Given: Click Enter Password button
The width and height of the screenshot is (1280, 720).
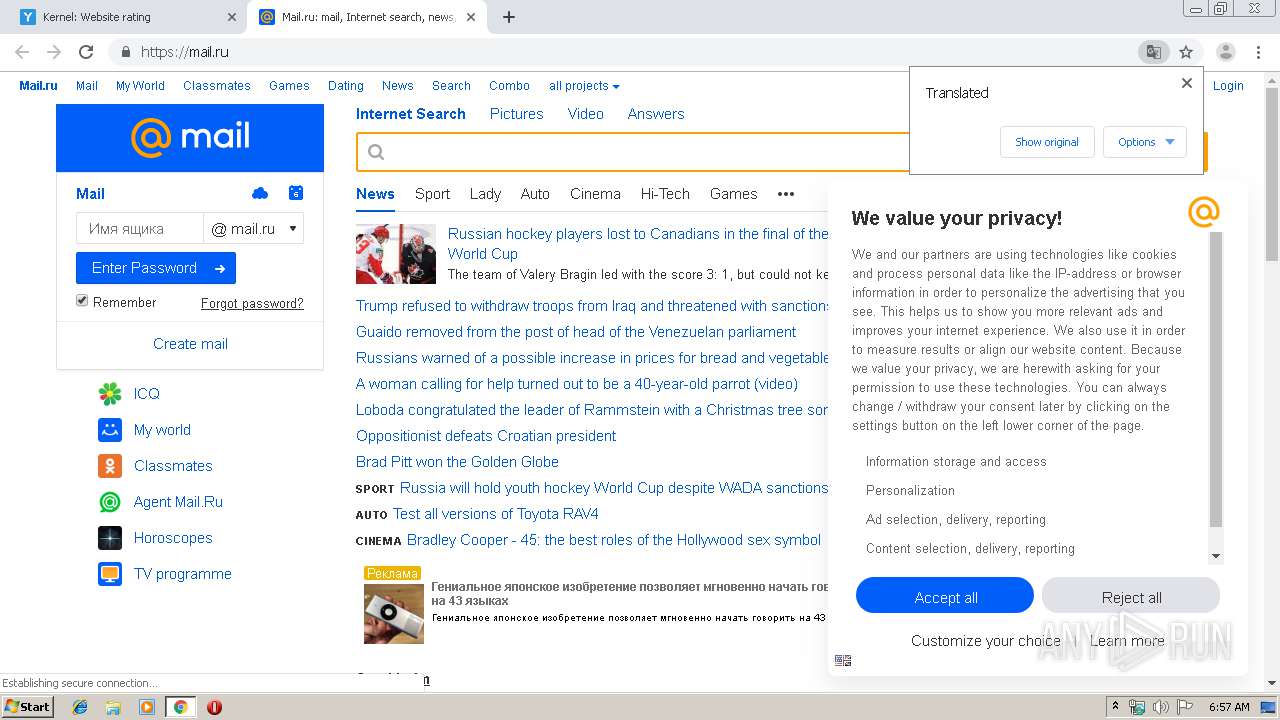Looking at the screenshot, I should point(156,268).
